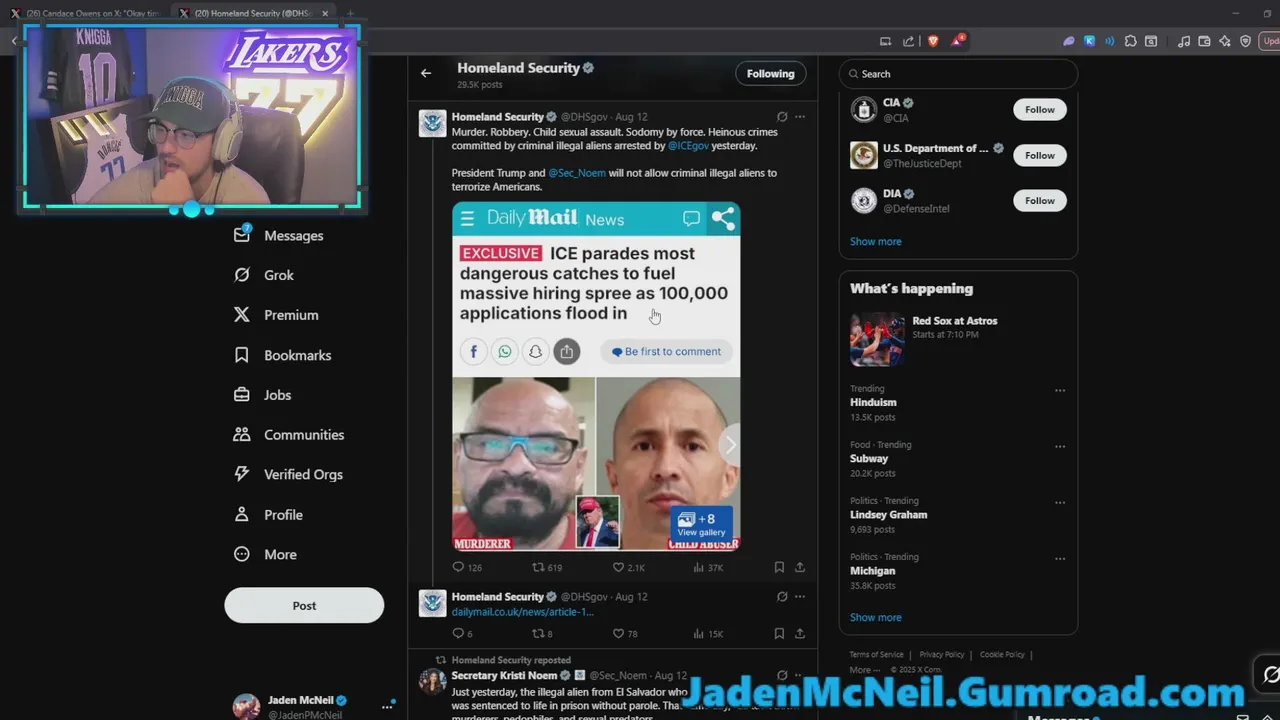The image size is (1280, 720).
Task: Open Brave playlist music note icon
Action: click(1184, 41)
